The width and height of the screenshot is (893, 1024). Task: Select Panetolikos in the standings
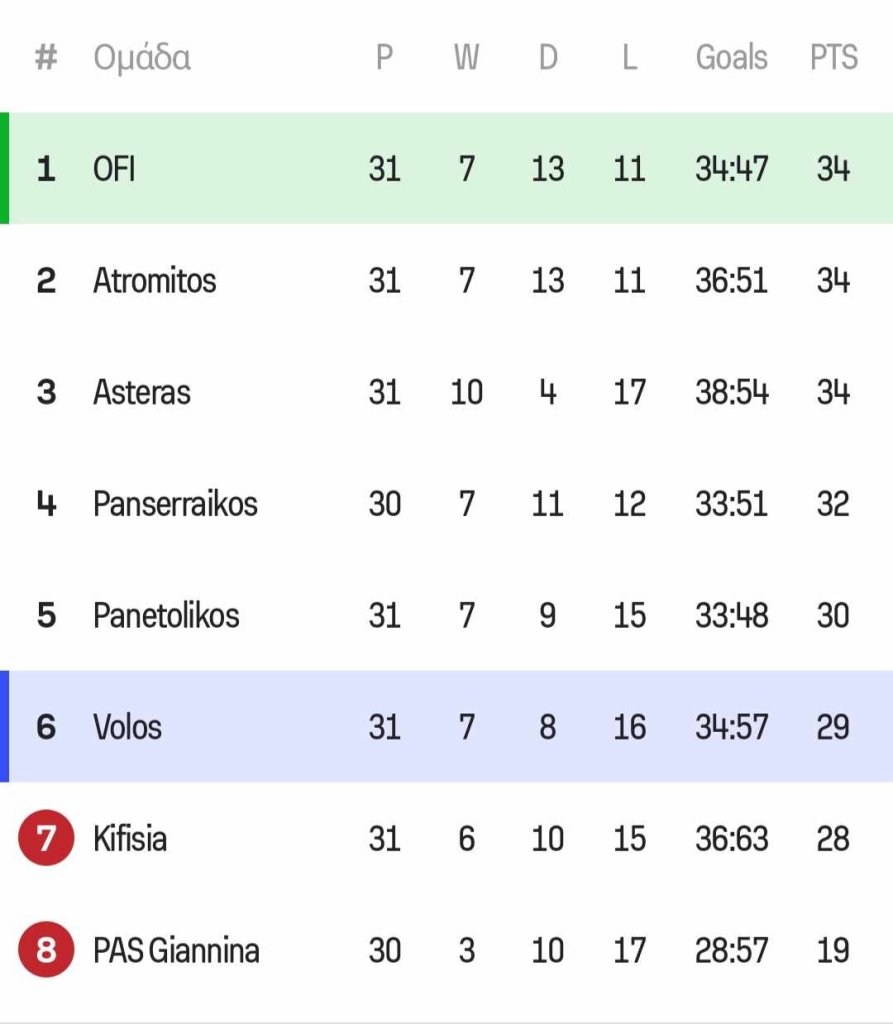pyautogui.click(x=166, y=615)
